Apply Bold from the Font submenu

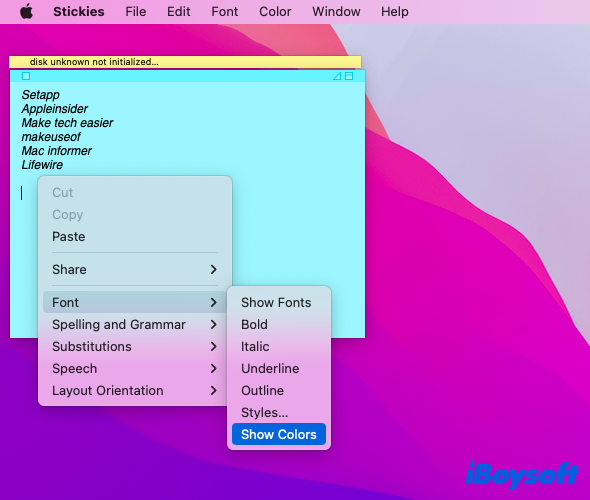279,324
